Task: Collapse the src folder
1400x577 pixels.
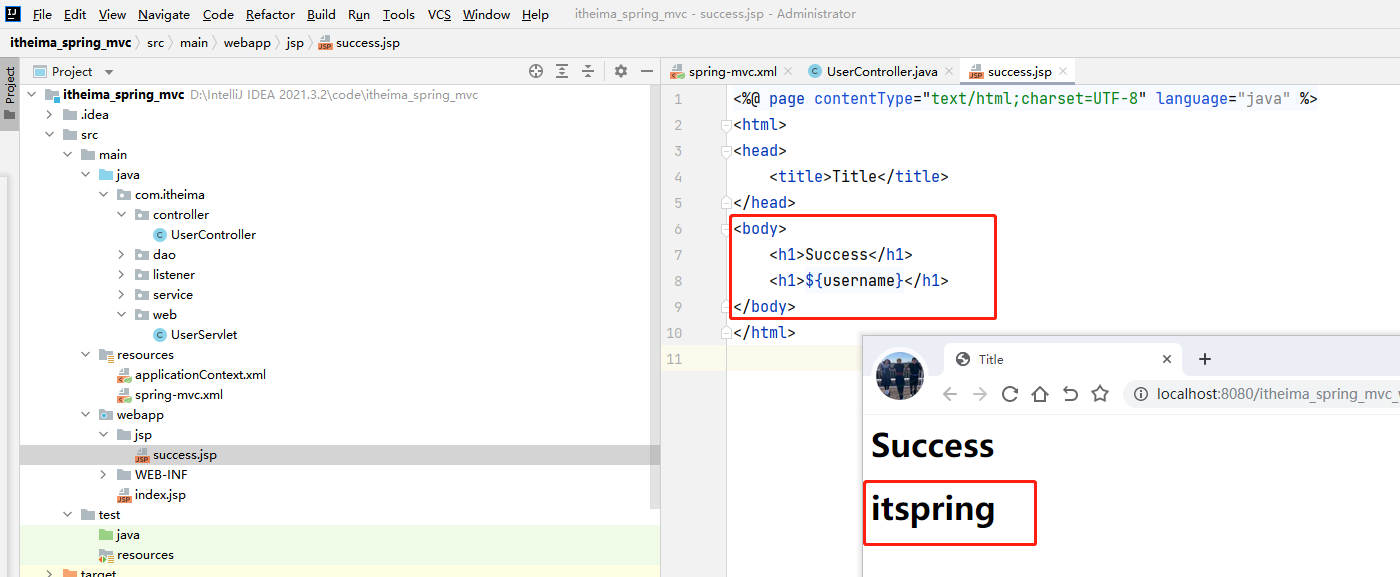Action: pos(50,135)
